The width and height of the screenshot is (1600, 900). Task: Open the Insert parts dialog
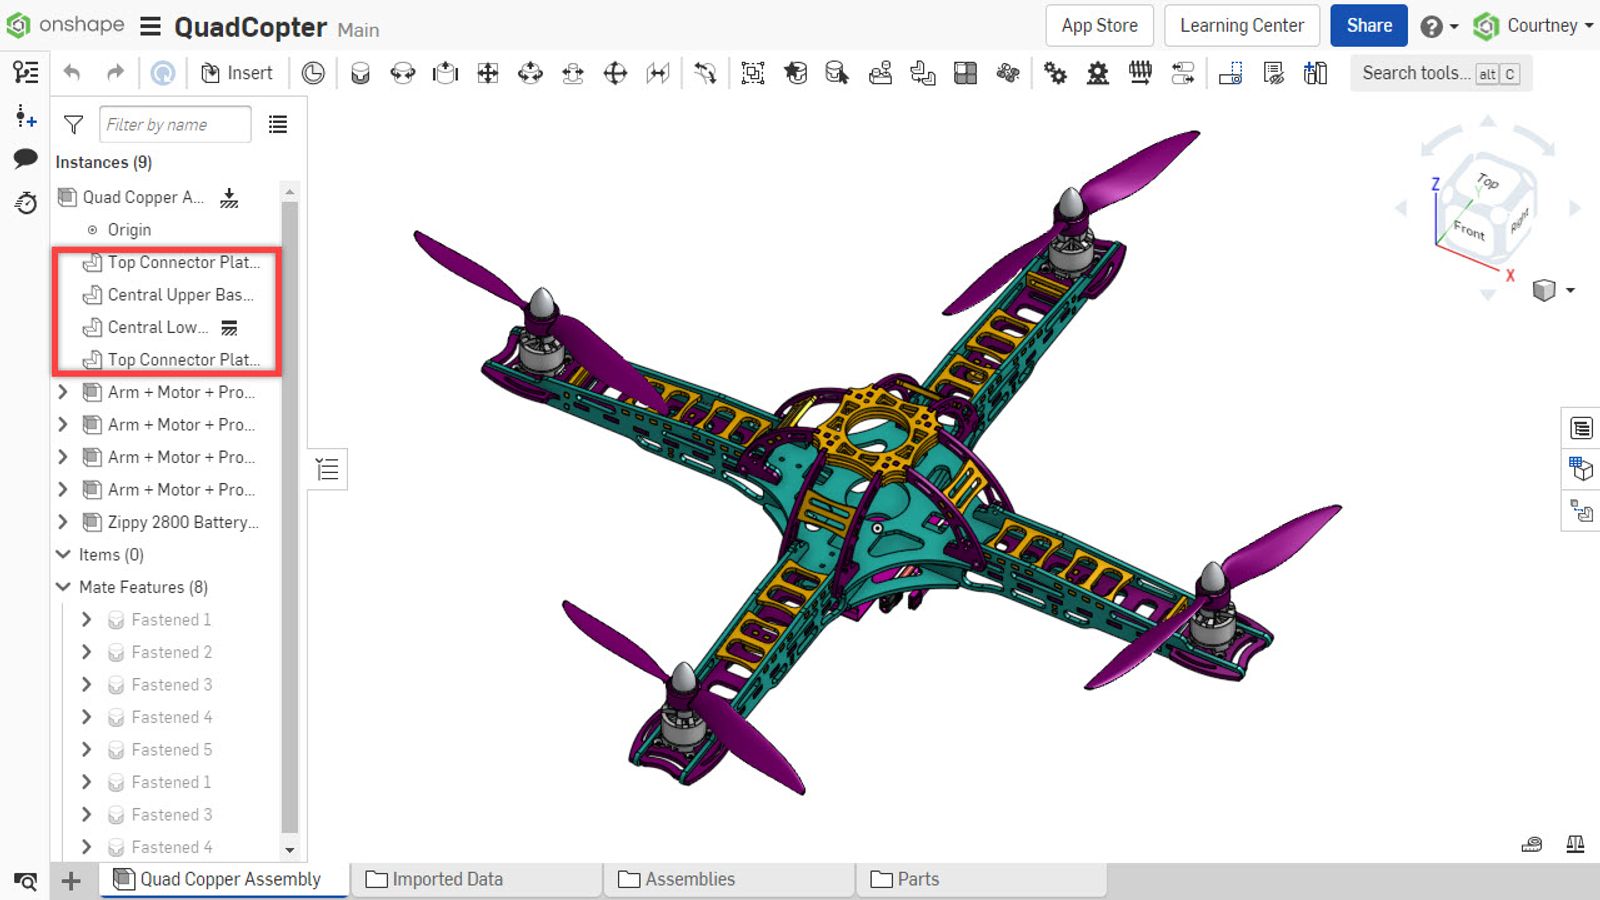[x=237, y=72]
